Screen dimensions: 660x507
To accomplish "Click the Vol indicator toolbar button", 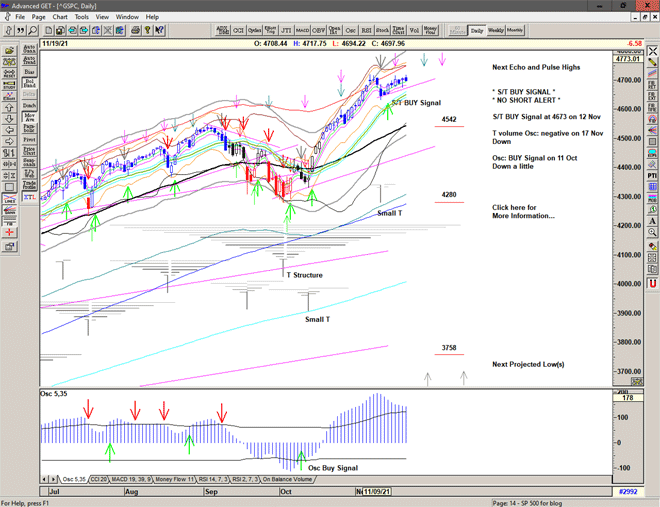I will pos(415,30).
